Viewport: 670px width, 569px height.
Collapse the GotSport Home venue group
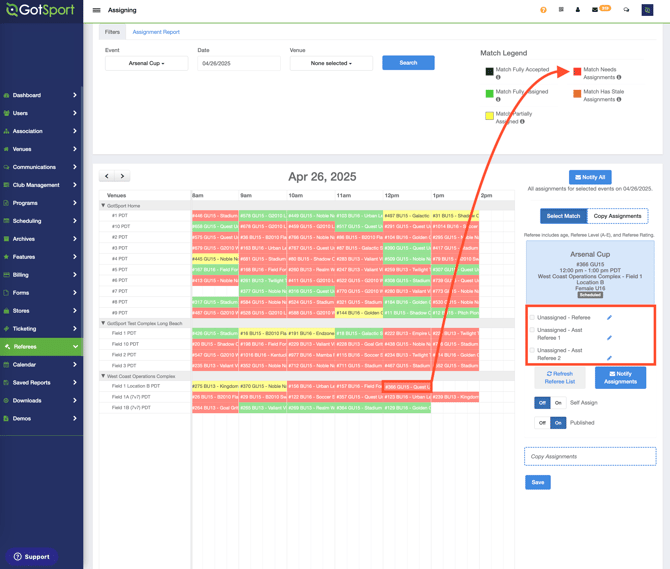coord(103,205)
